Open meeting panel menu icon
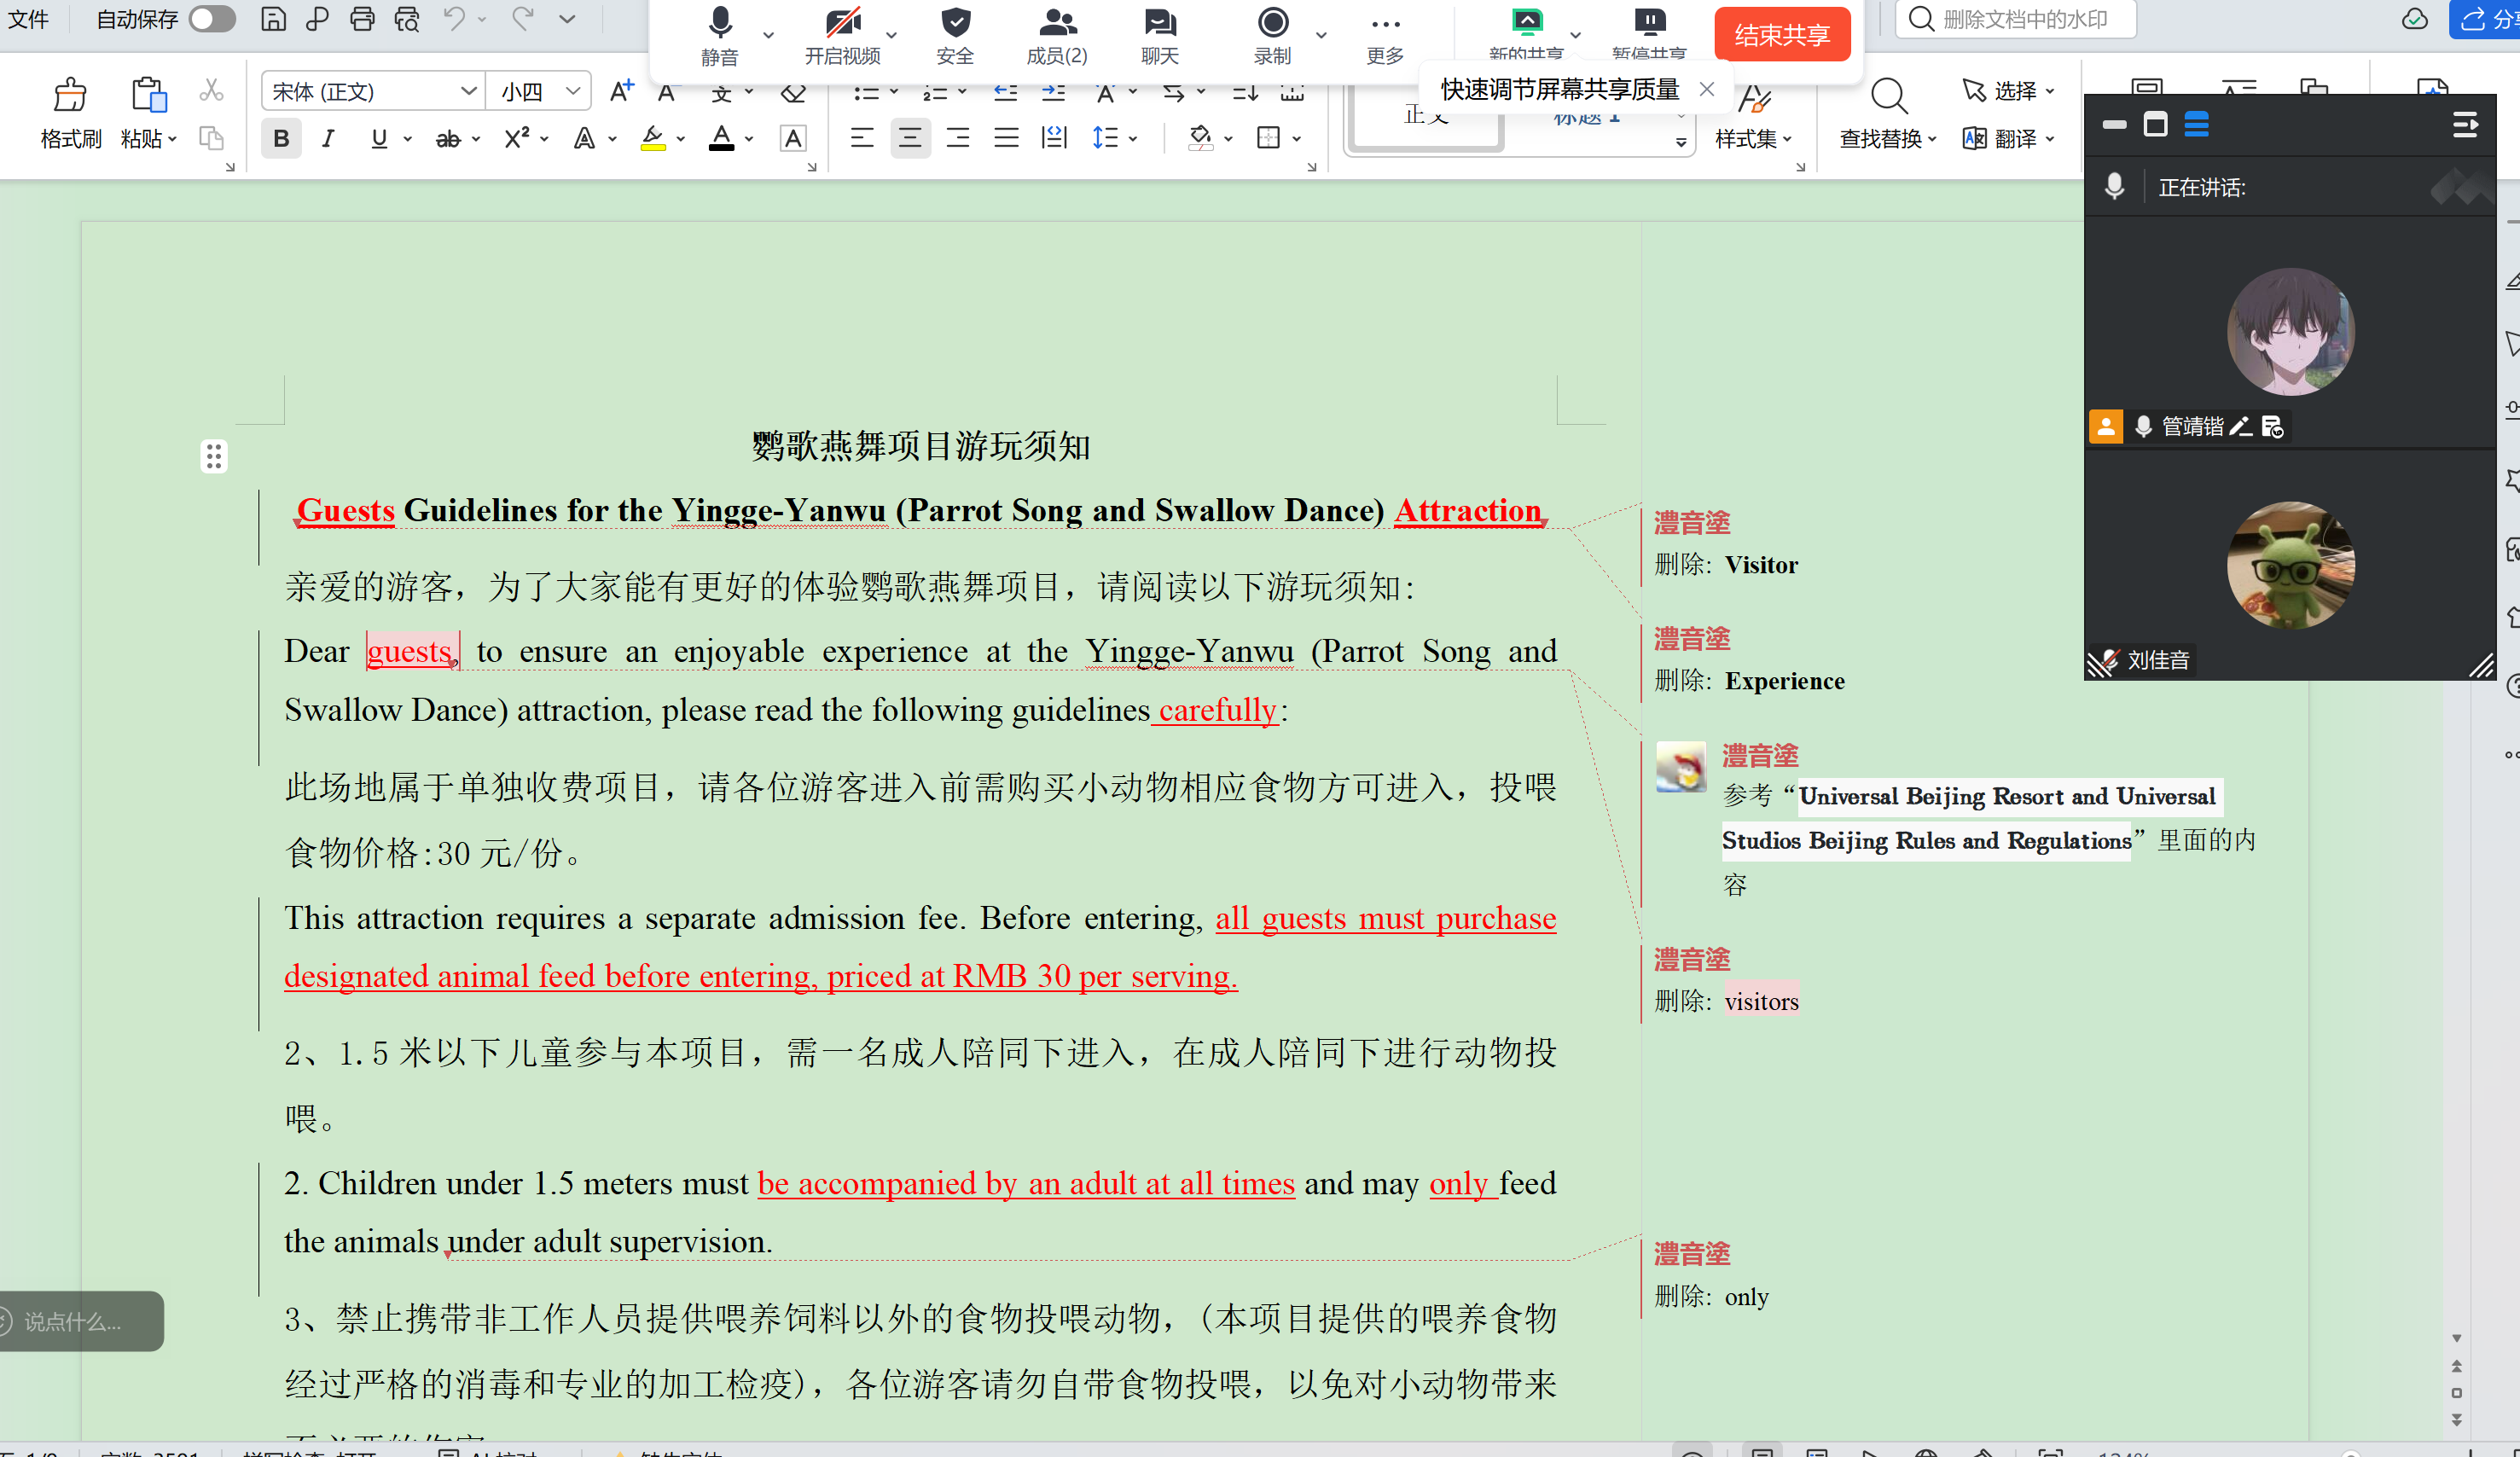Screen dimensions: 2520x1457 point(2465,124)
